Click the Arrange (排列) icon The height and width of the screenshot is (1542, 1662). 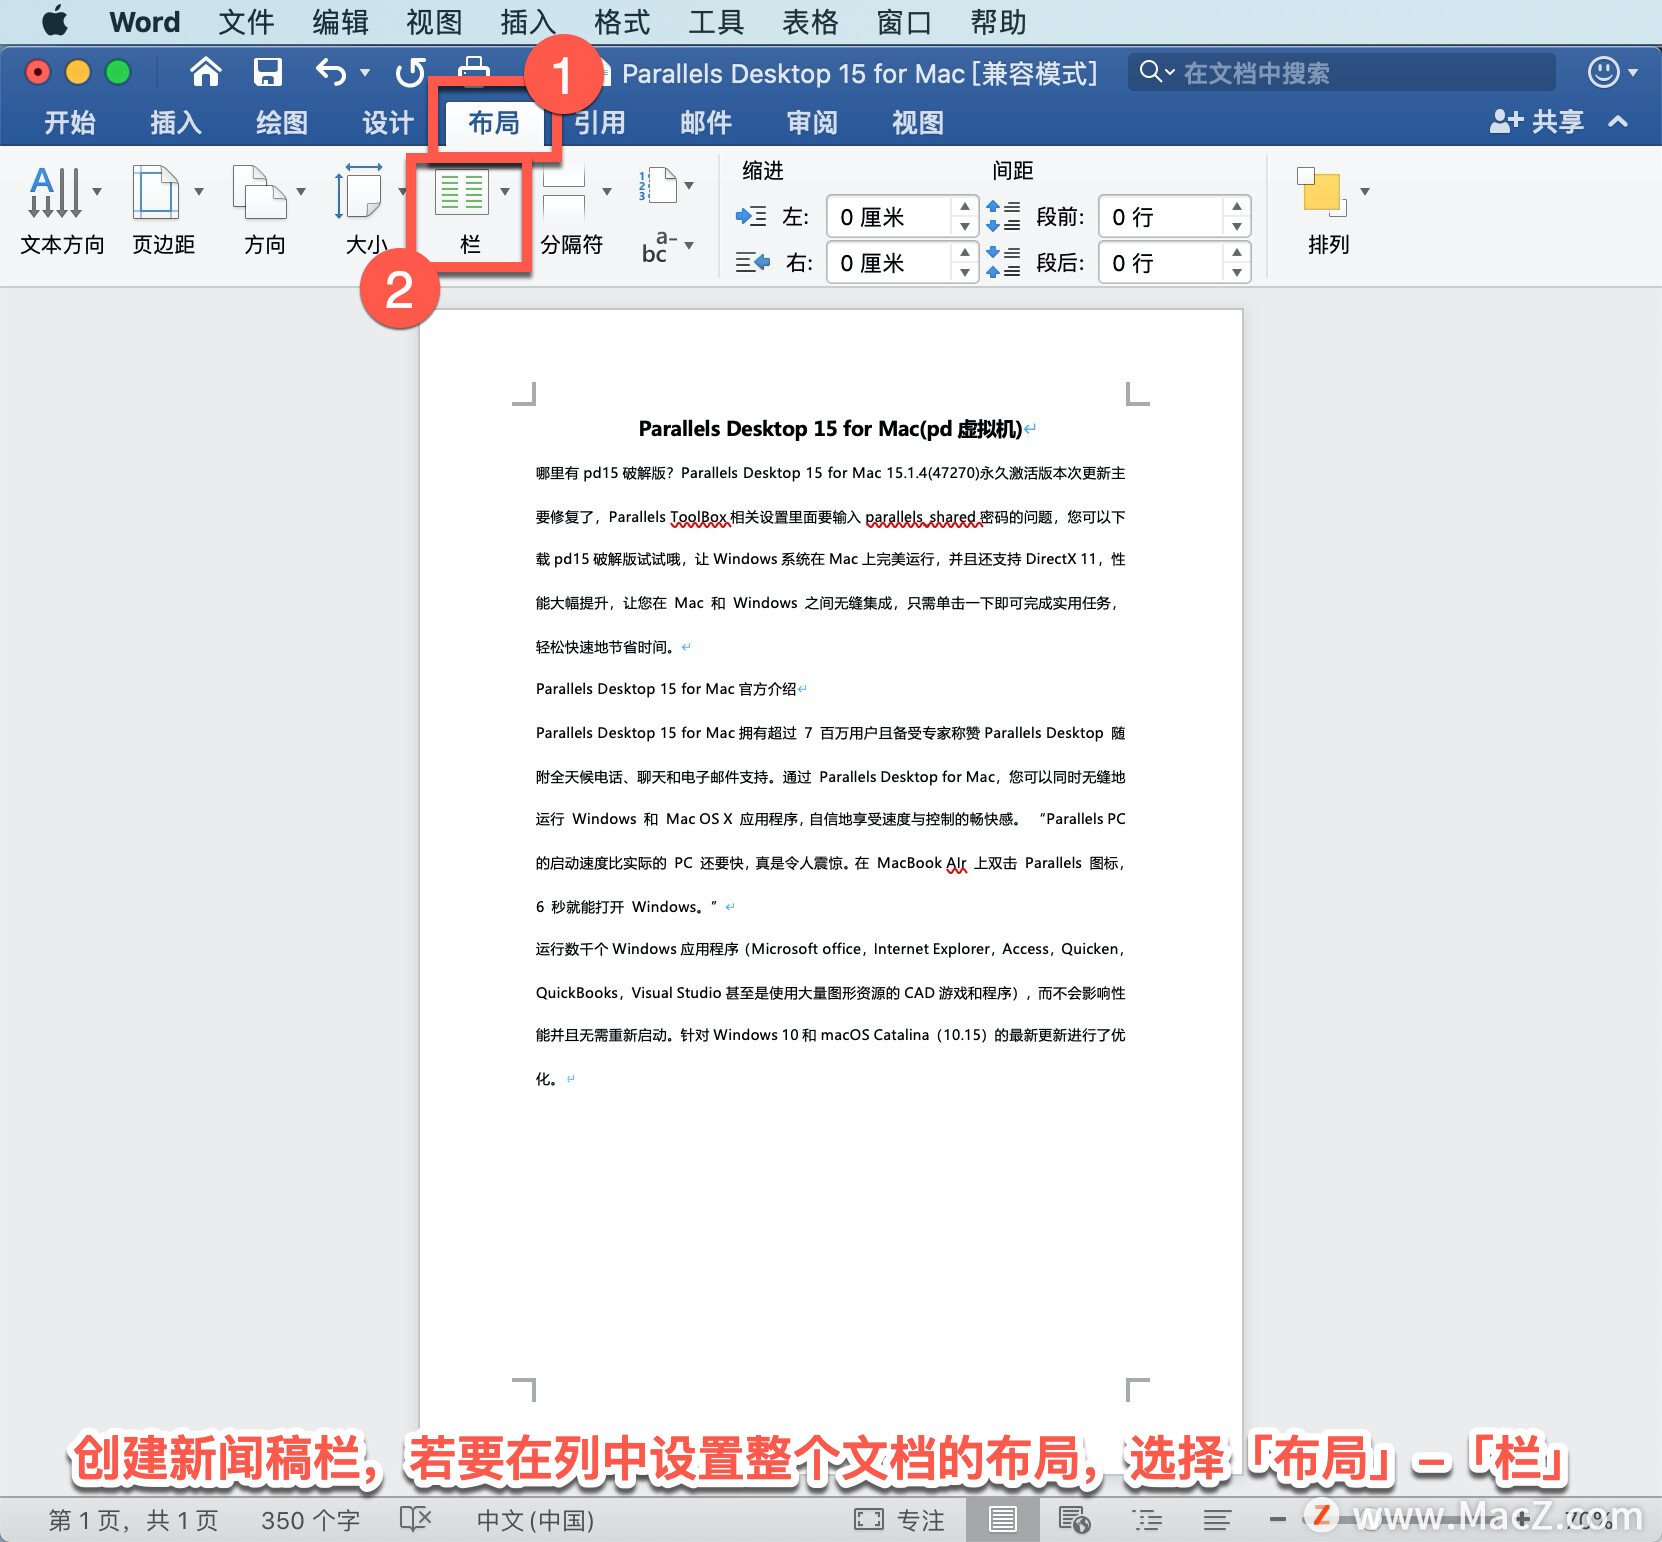tap(1322, 192)
